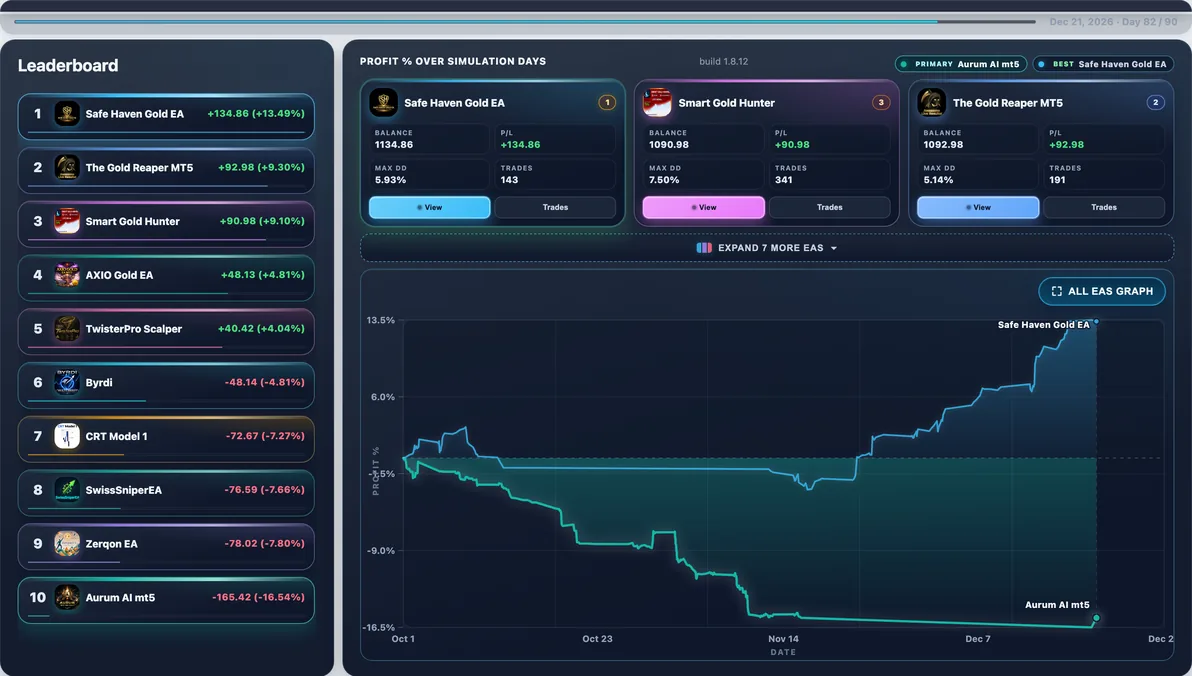Viewport: 1192px width, 676px height.
Task: Select Safe Haven Gold EA leaderboard row
Action: 166,116
